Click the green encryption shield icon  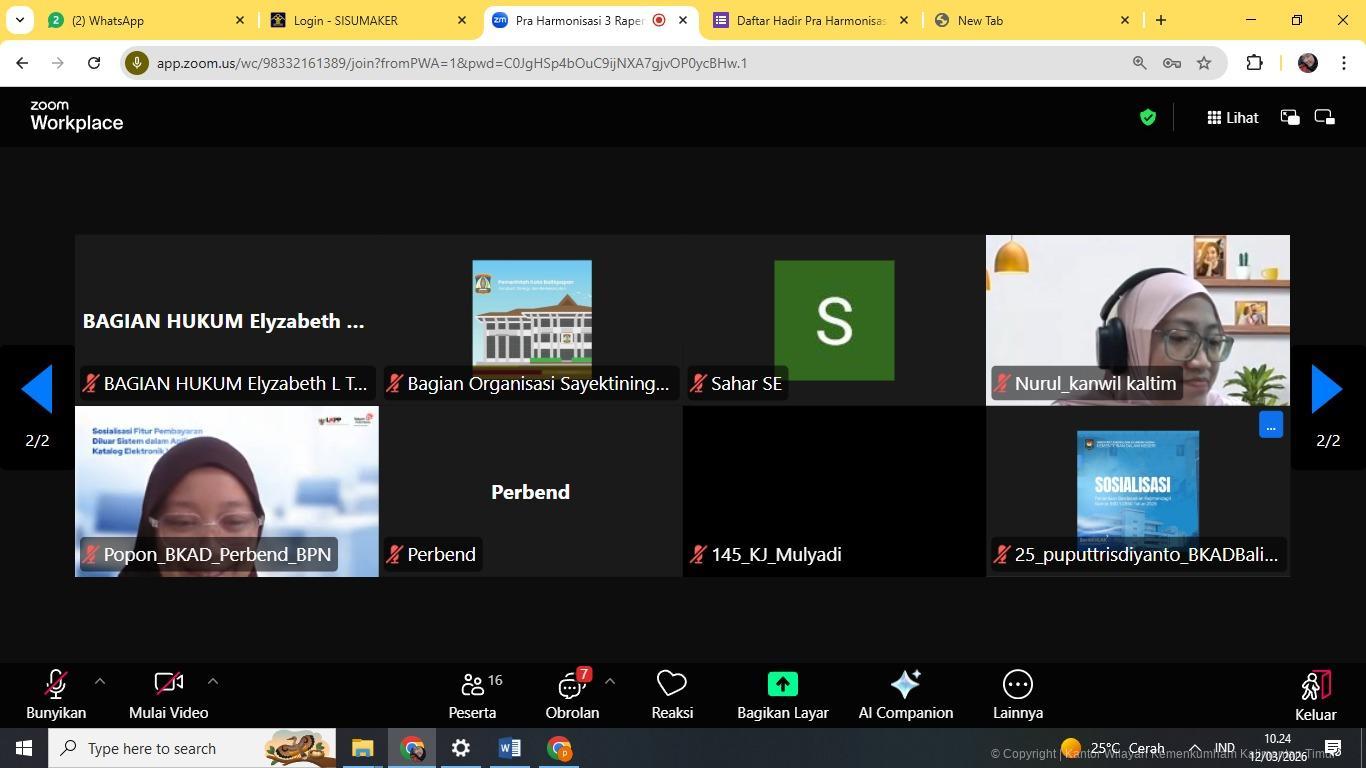[1148, 118]
